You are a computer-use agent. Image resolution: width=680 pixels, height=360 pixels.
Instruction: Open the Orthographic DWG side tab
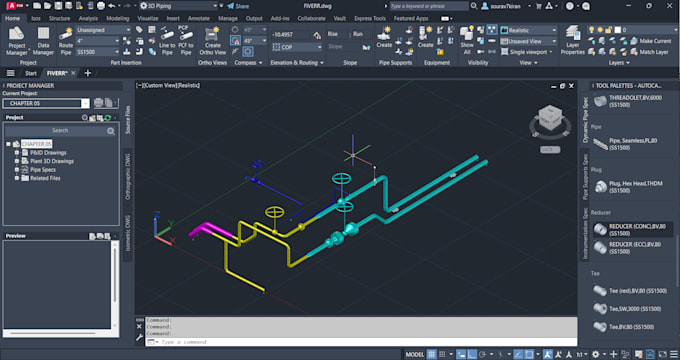coord(128,177)
